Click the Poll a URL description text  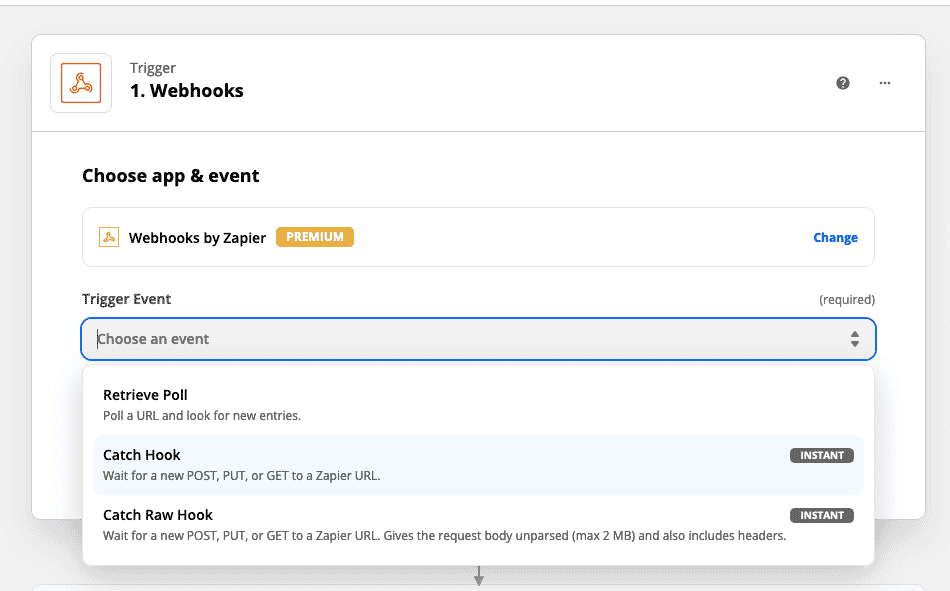click(202, 416)
